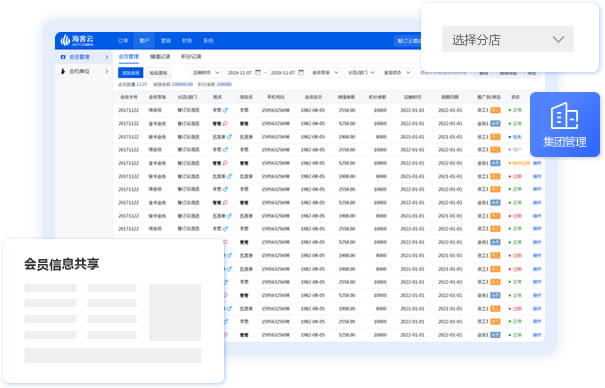Open the 会员等级 filter dropdown
This screenshot has height=388, width=605.
click(325, 73)
